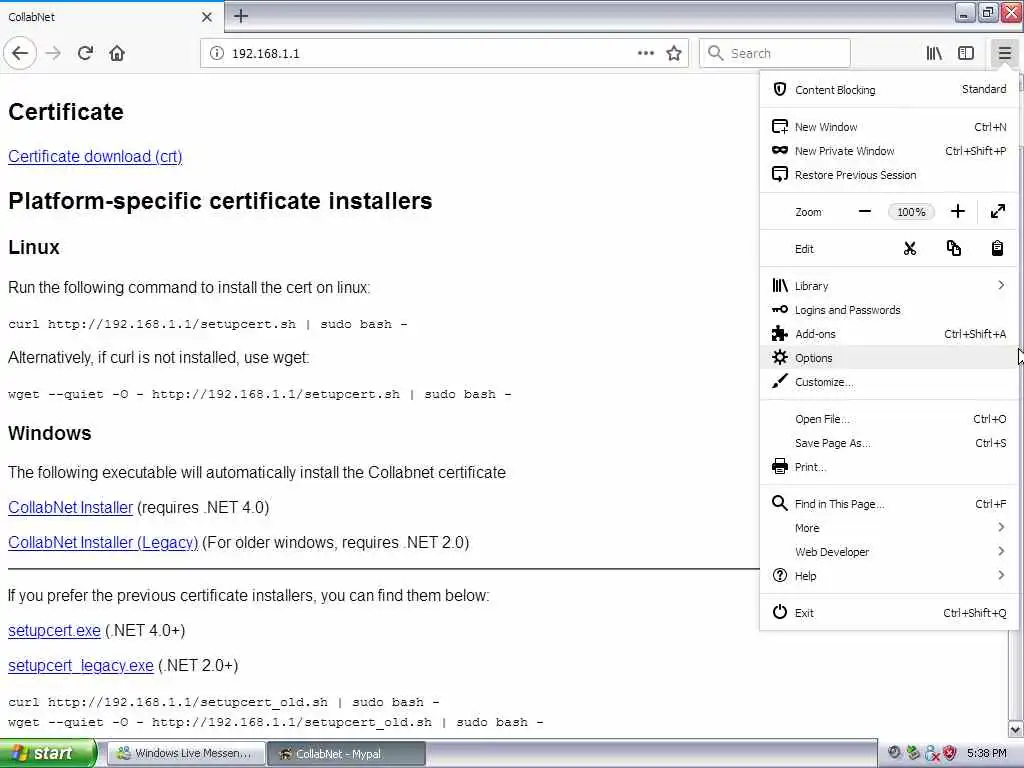Reset zoom via 100% indicator
The image size is (1024, 768).
[x=911, y=212]
